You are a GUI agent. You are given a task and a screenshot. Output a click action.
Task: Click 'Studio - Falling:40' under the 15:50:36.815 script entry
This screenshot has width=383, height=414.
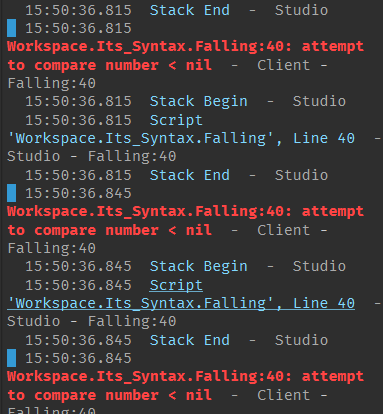(92, 156)
